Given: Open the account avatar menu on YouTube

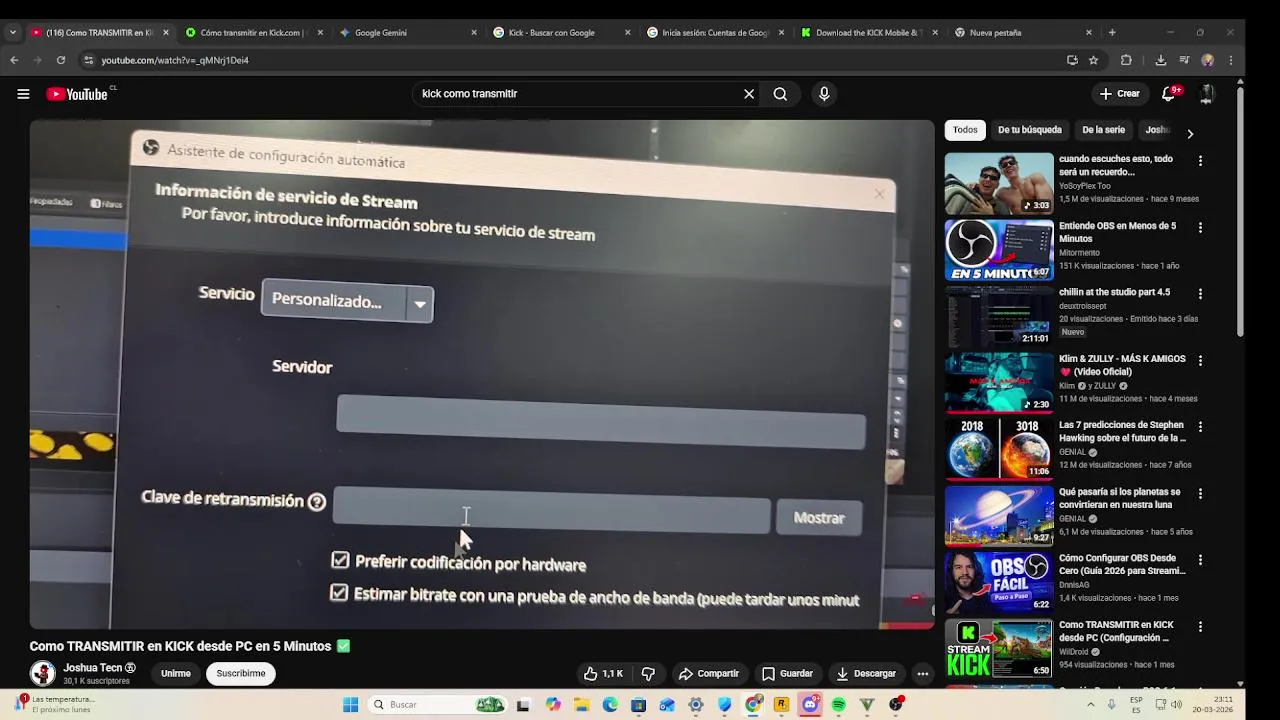Looking at the screenshot, I should (1207, 94).
